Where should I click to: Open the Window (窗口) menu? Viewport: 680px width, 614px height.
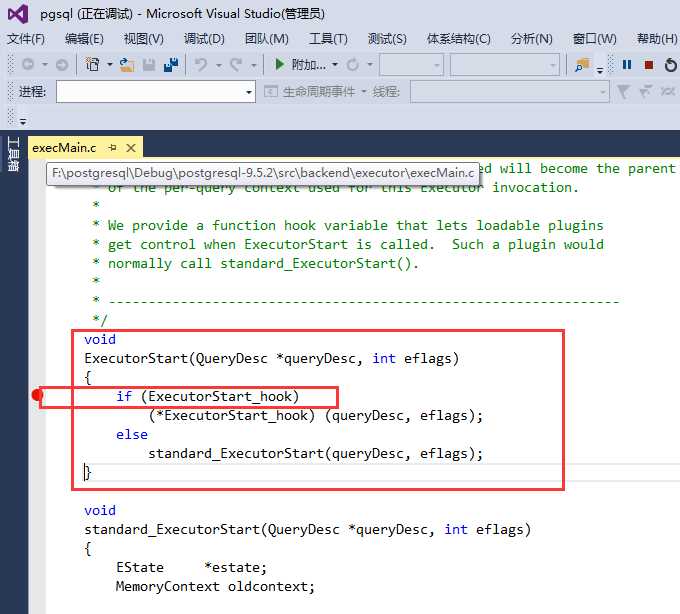[595, 39]
